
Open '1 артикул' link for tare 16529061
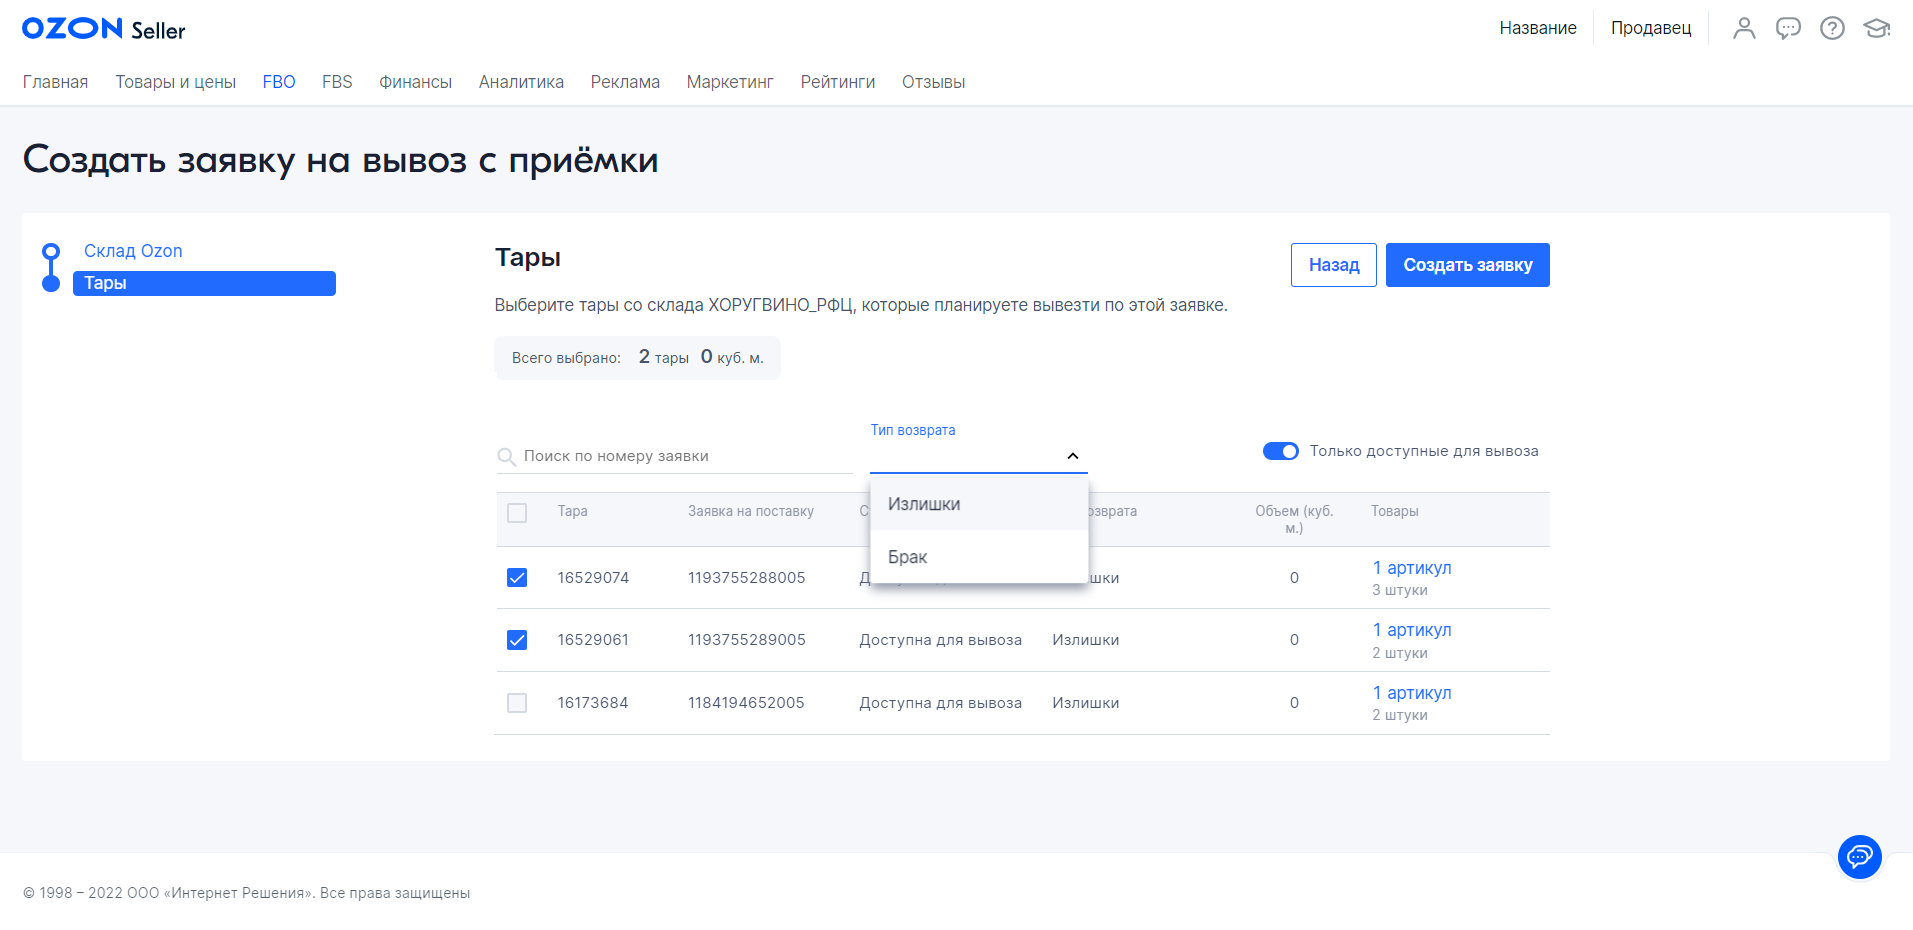(x=1412, y=630)
